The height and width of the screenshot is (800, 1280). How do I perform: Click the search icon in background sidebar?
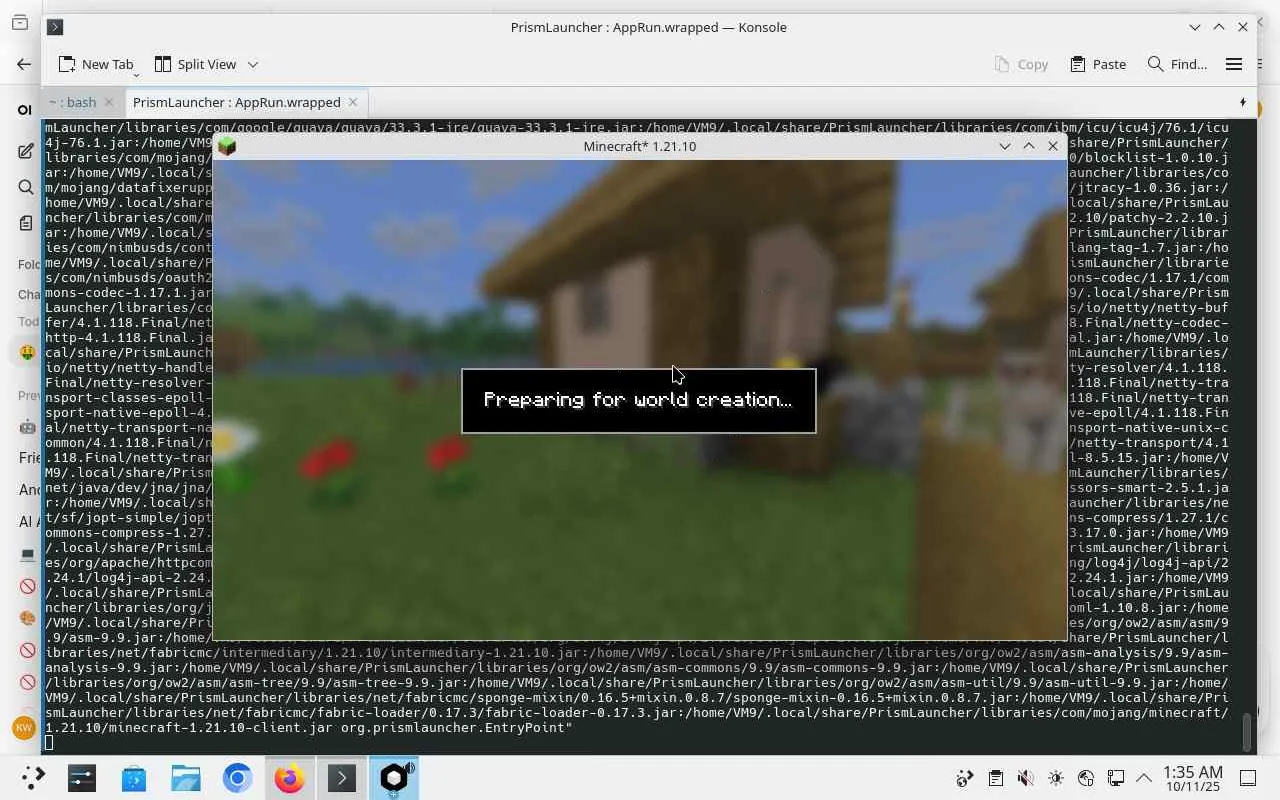click(x=26, y=187)
